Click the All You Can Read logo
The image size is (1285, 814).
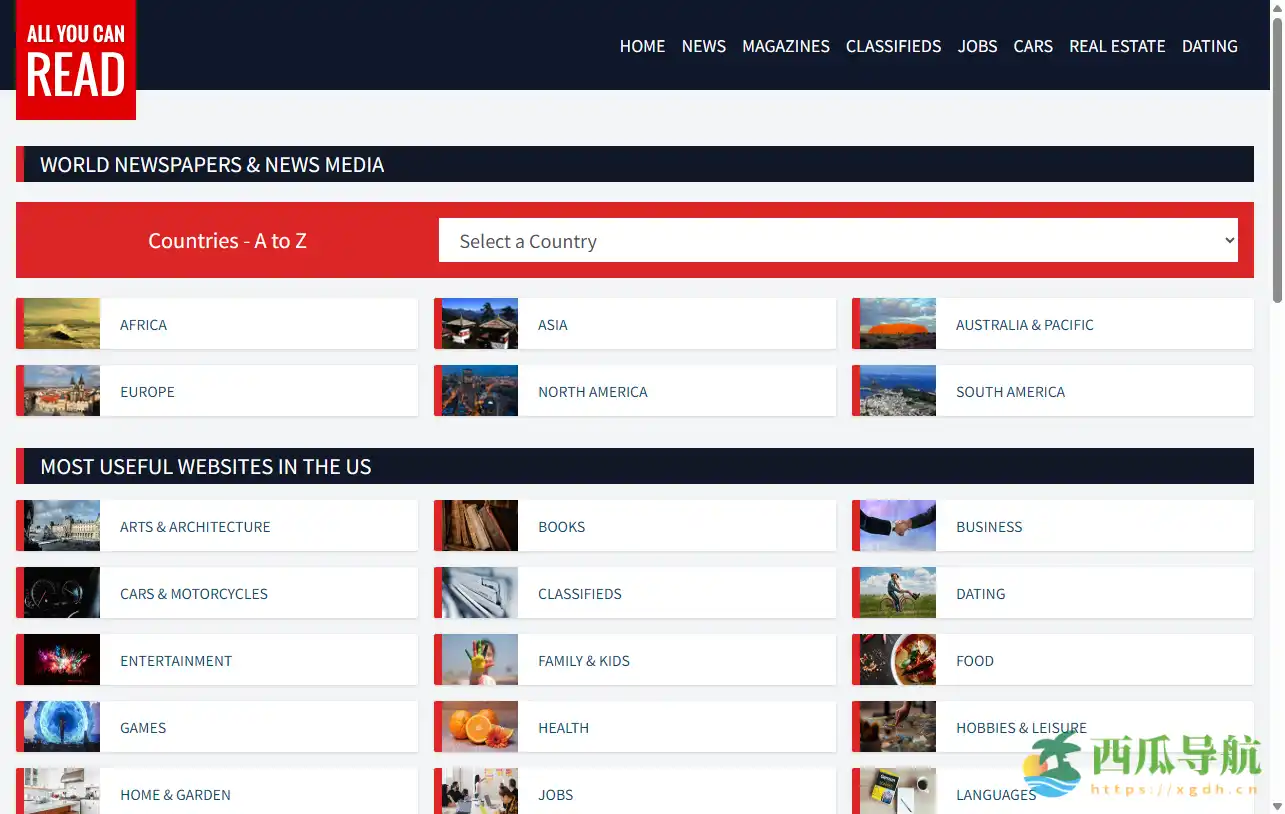point(76,60)
